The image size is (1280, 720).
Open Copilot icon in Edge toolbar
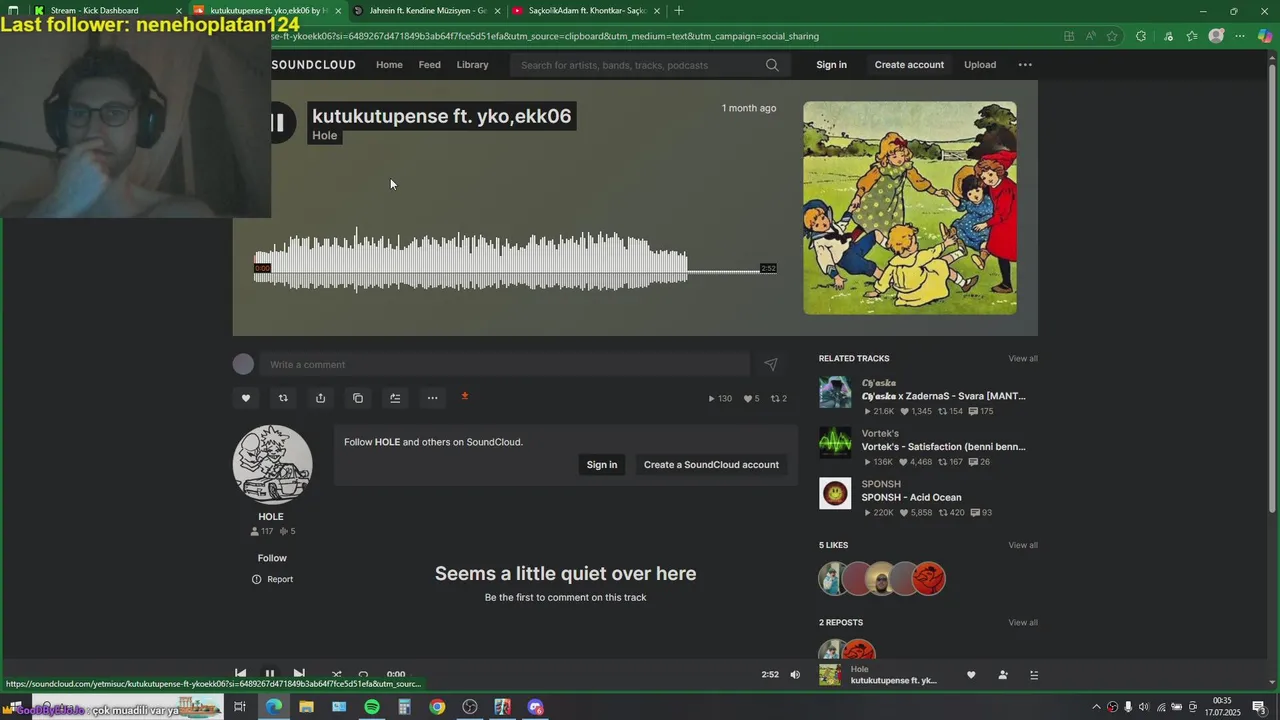click(1265, 36)
